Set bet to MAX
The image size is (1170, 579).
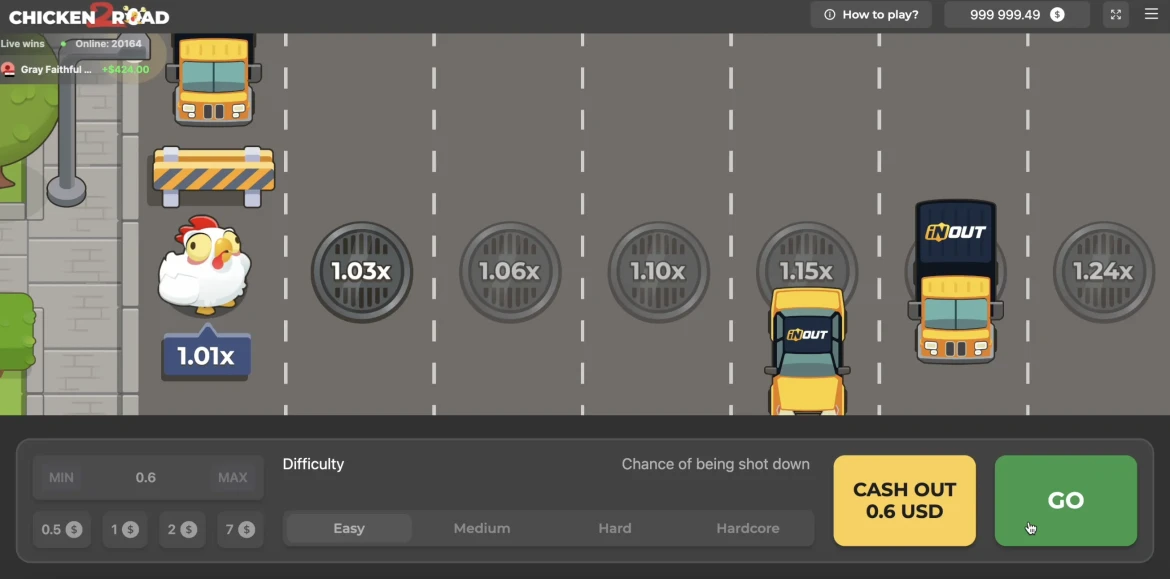232,478
